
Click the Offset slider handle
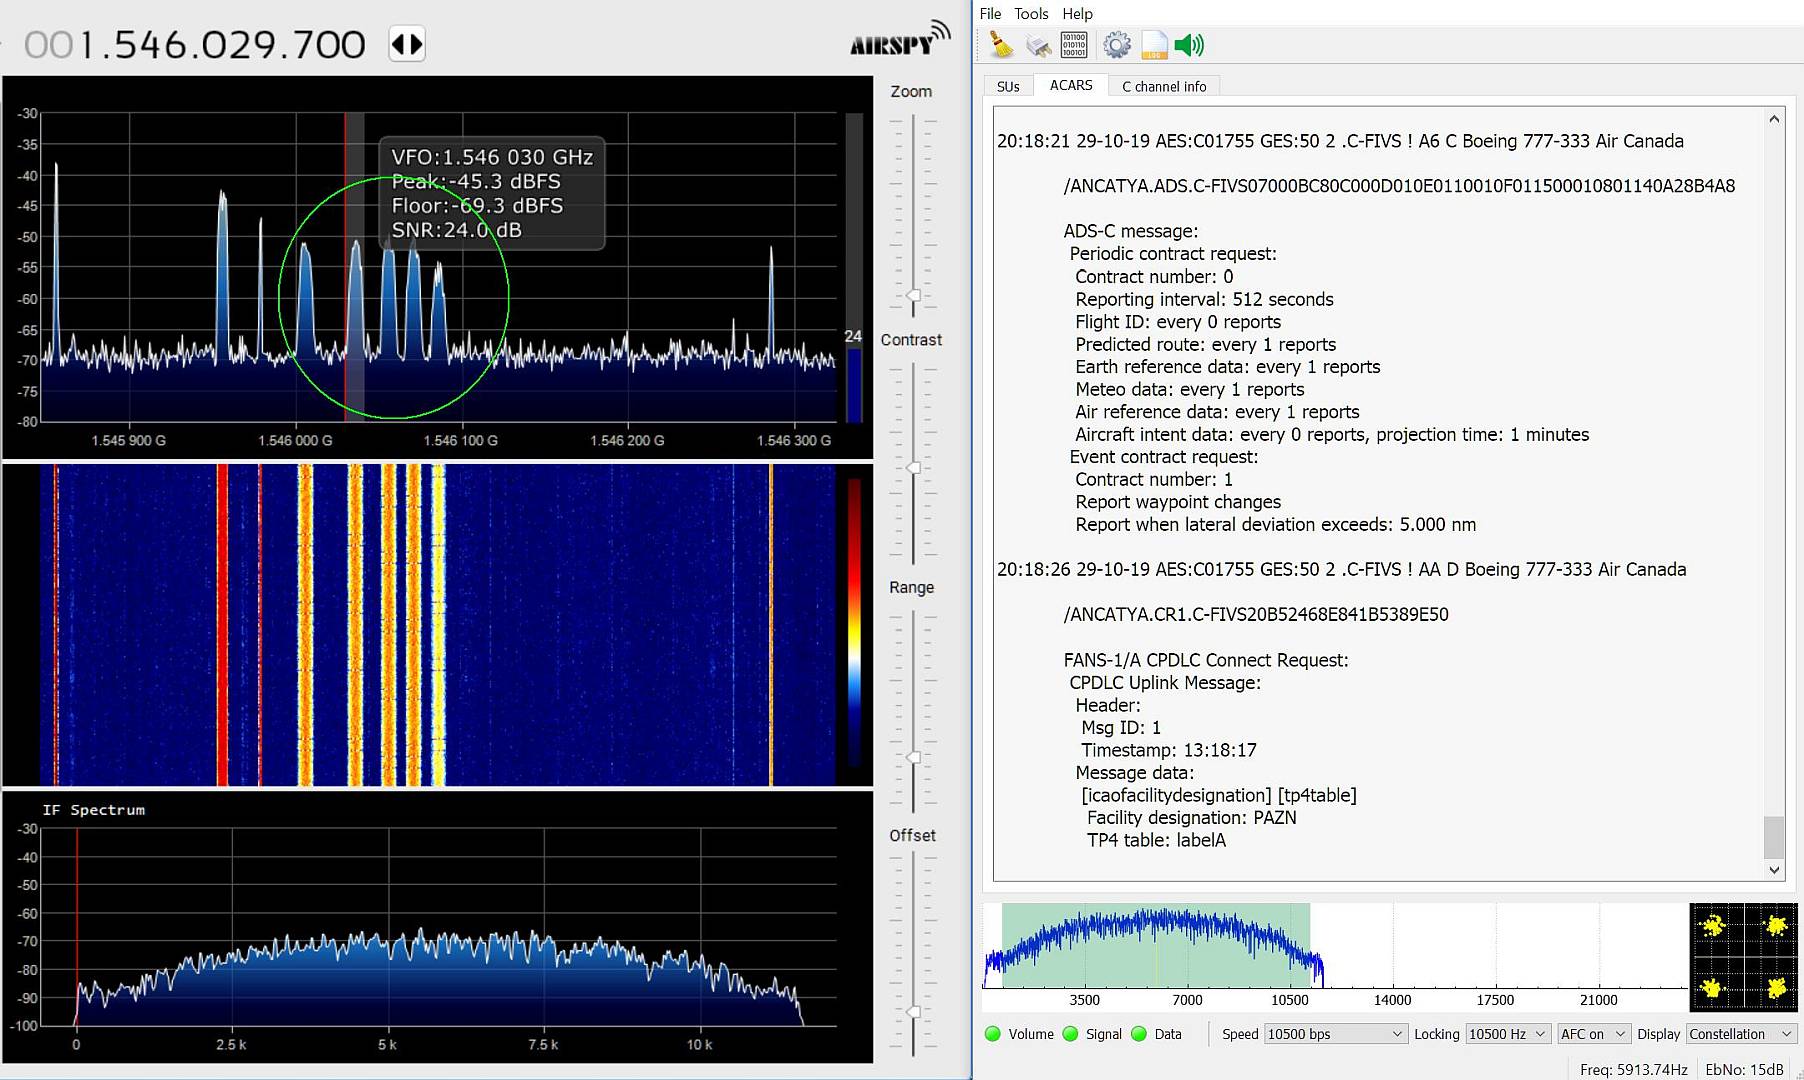pos(913,1012)
